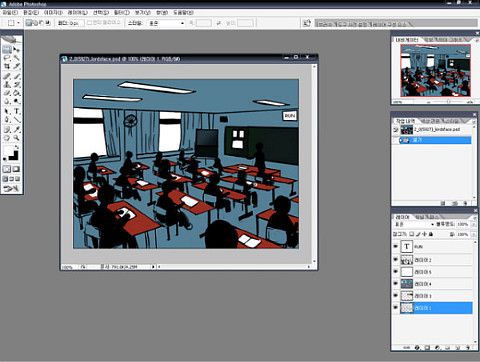Screen dimensions: 480x362
Task: Select the Healing Brush tool
Action: pyautogui.click(x=7, y=76)
